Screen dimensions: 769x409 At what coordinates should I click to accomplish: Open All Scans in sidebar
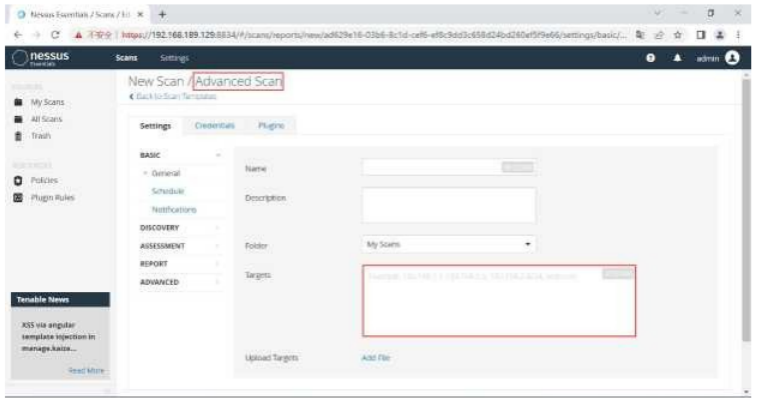click(47, 119)
